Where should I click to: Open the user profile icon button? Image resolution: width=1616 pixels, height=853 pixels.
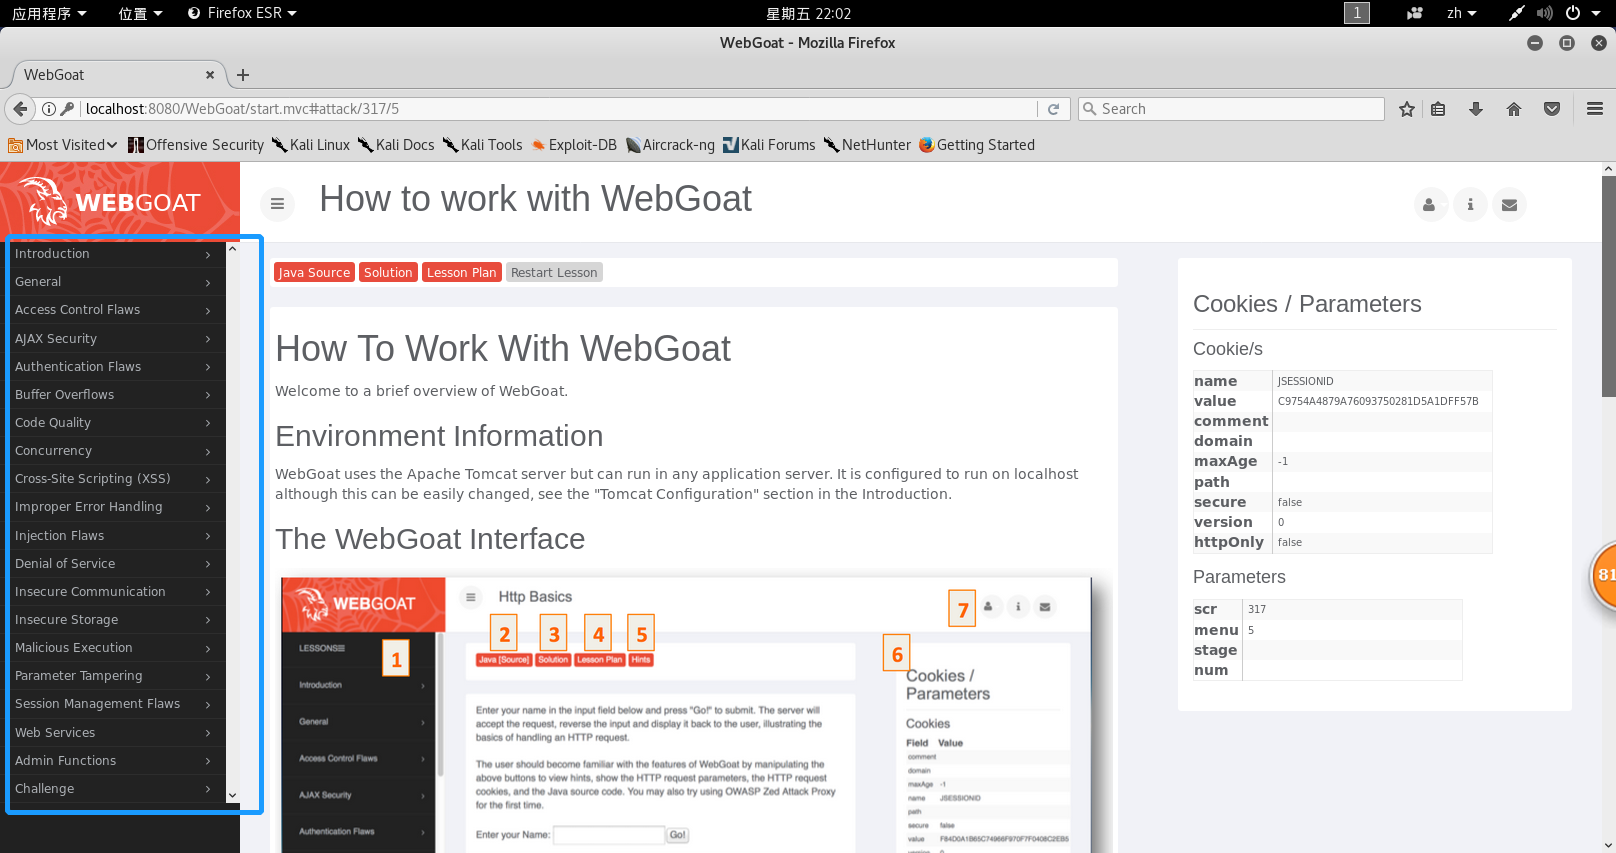(1429, 205)
